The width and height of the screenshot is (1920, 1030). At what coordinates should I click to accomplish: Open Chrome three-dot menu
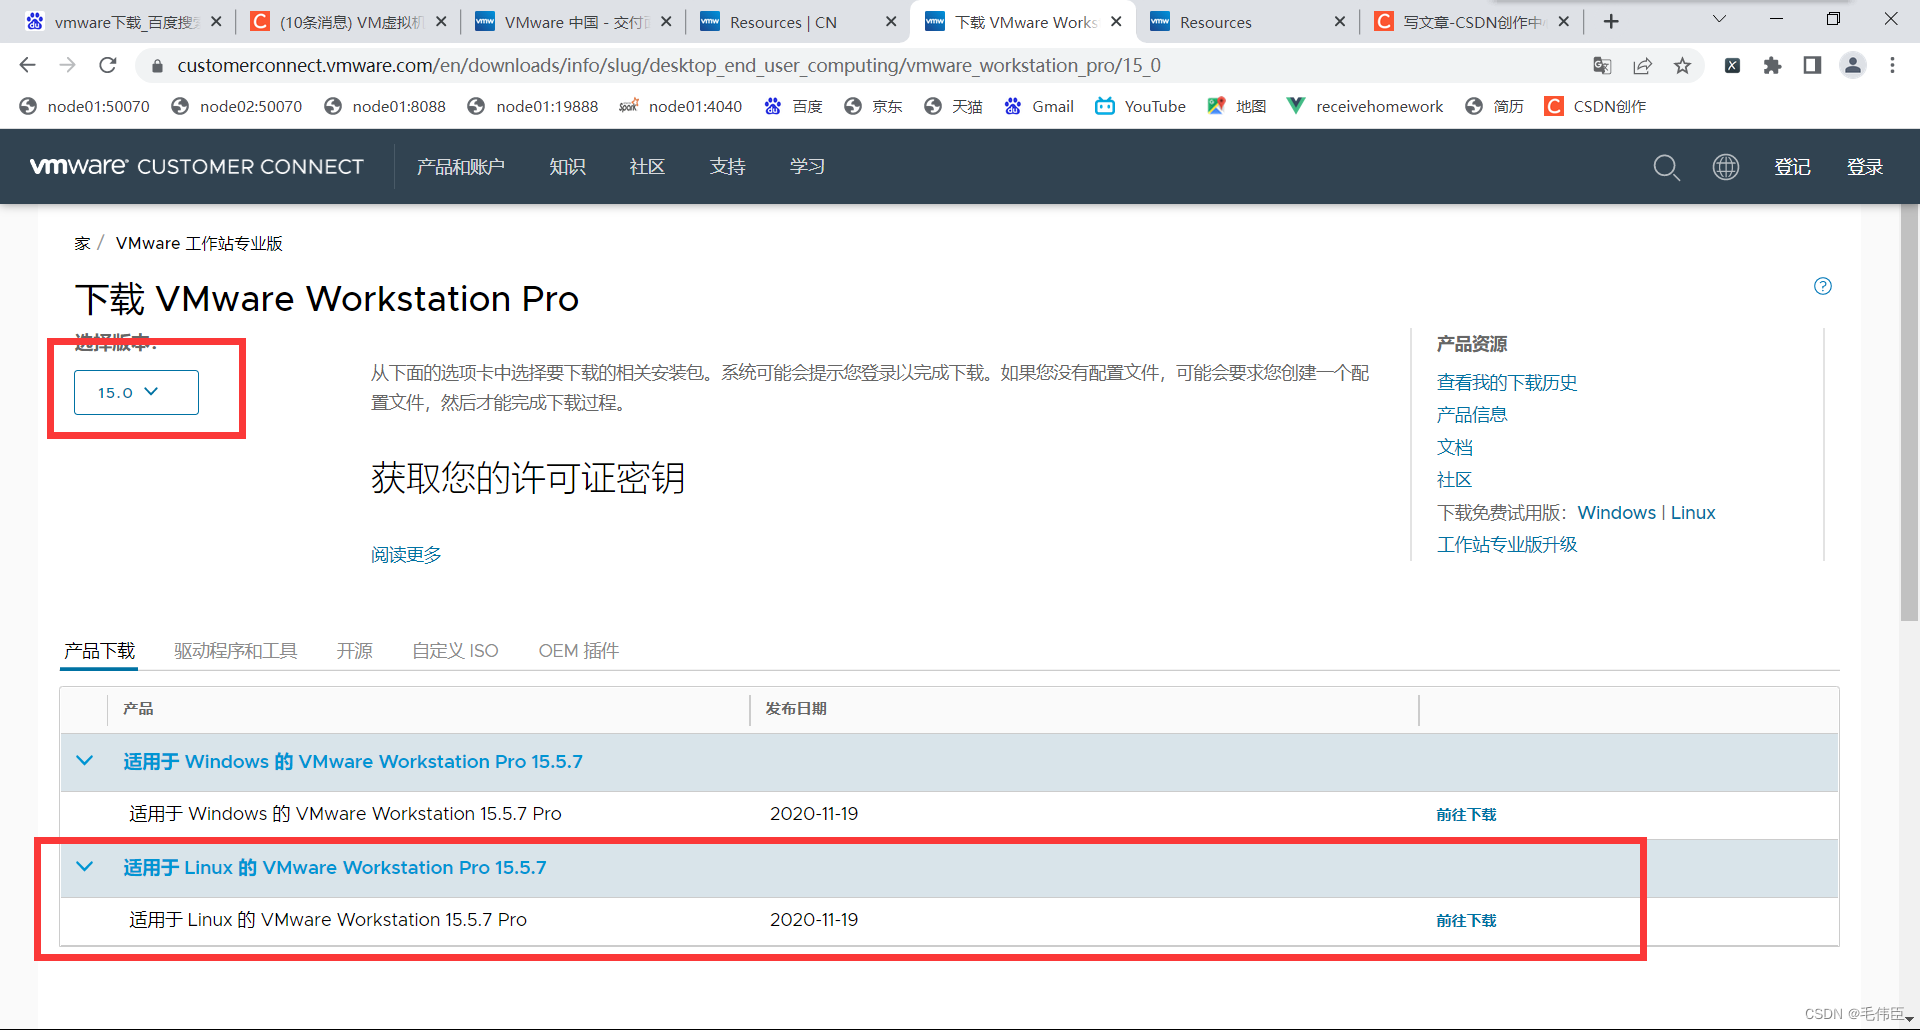(x=1892, y=65)
